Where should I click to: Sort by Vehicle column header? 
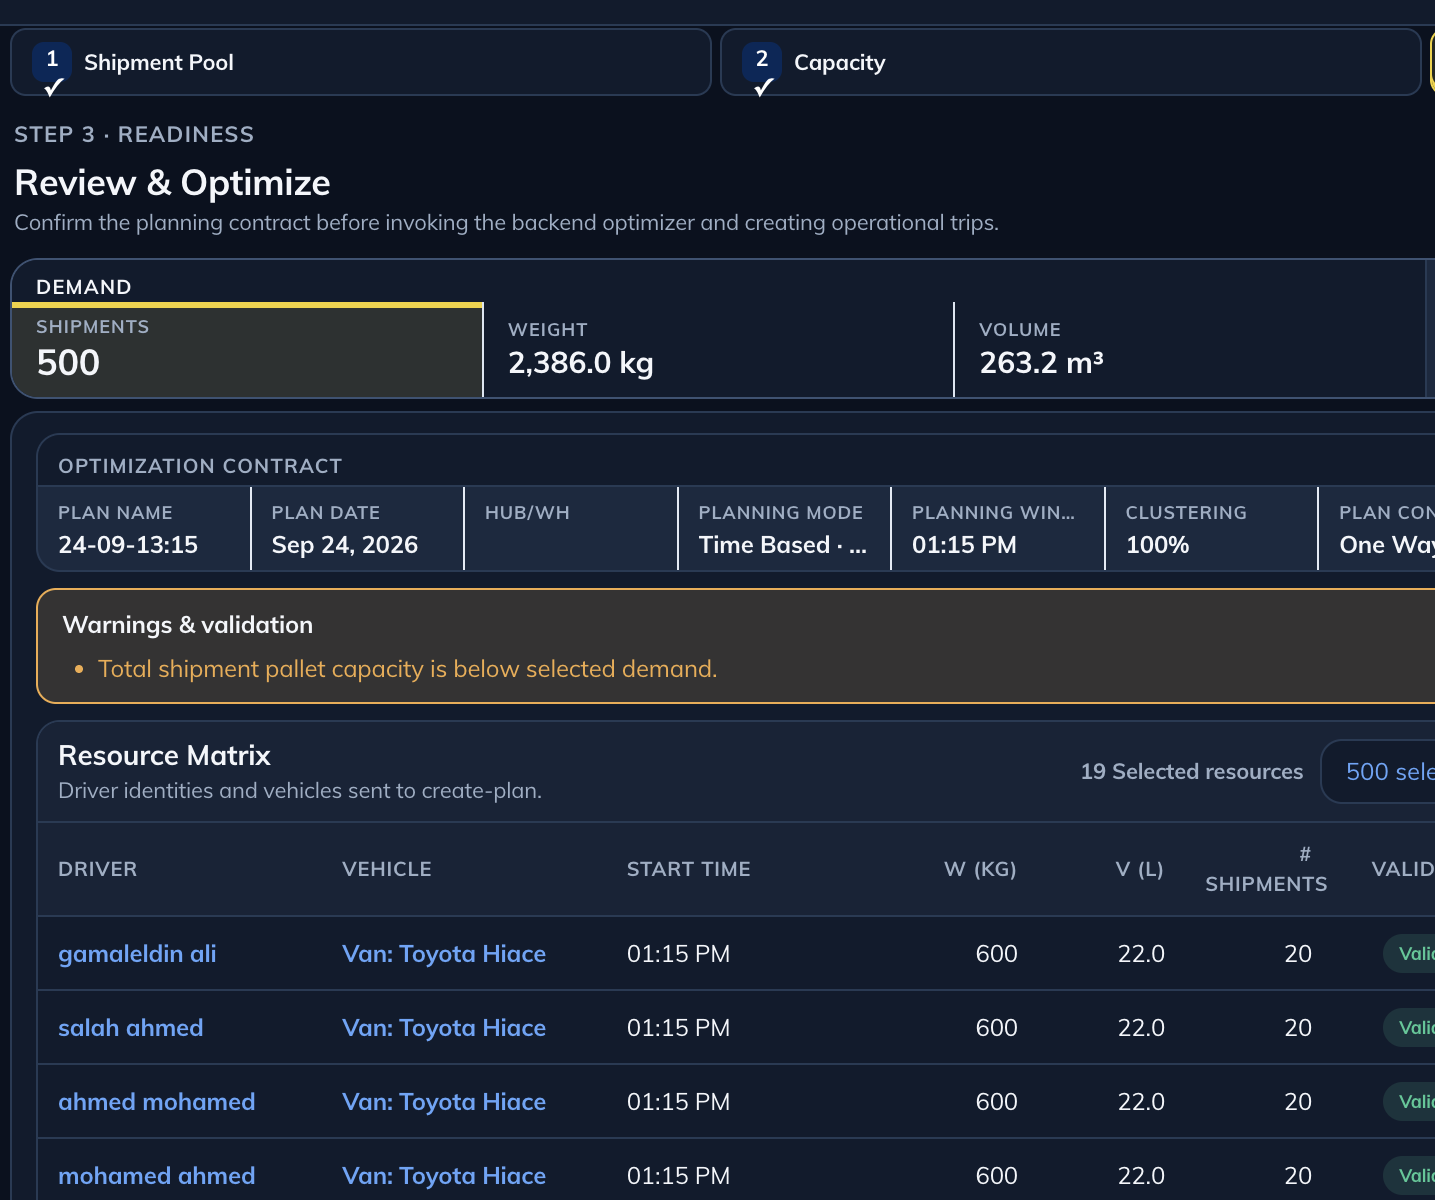[387, 869]
